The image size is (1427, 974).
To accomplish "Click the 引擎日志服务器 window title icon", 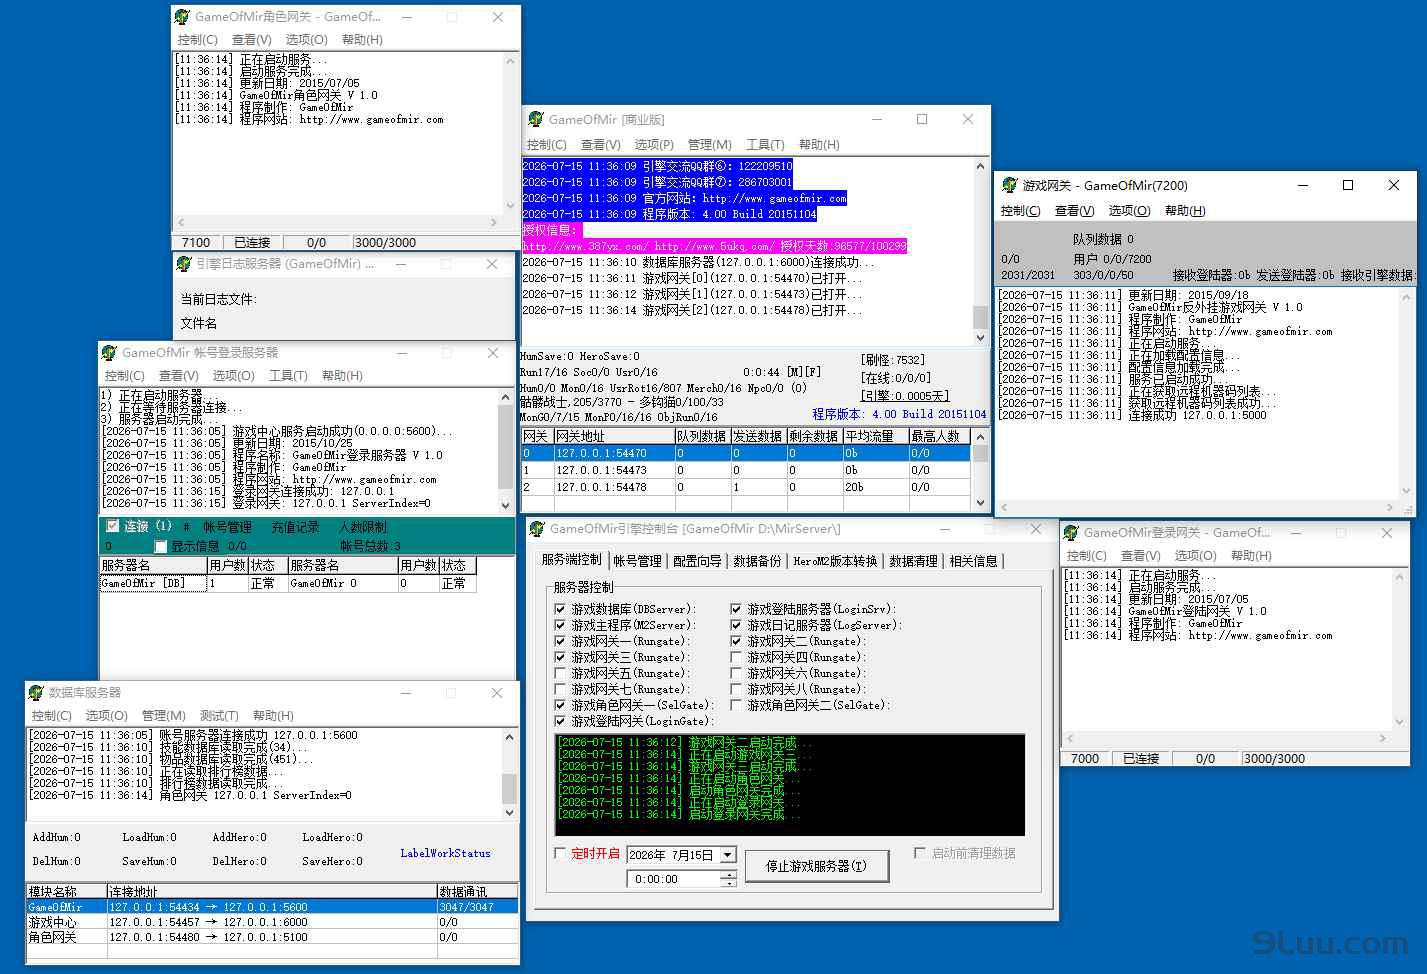I will click(x=184, y=264).
